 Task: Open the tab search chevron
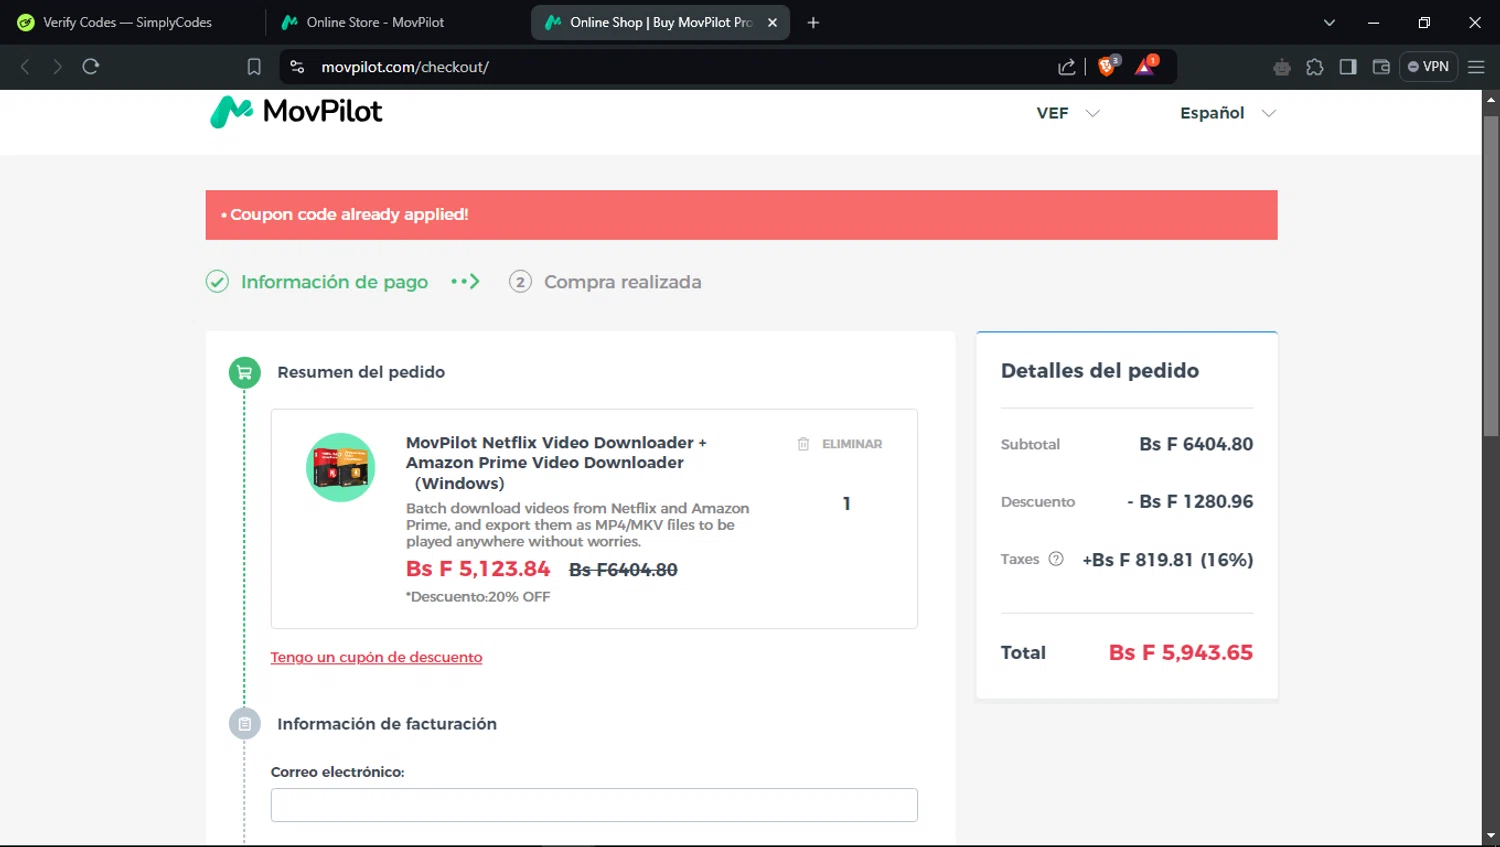(x=1329, y=22)
